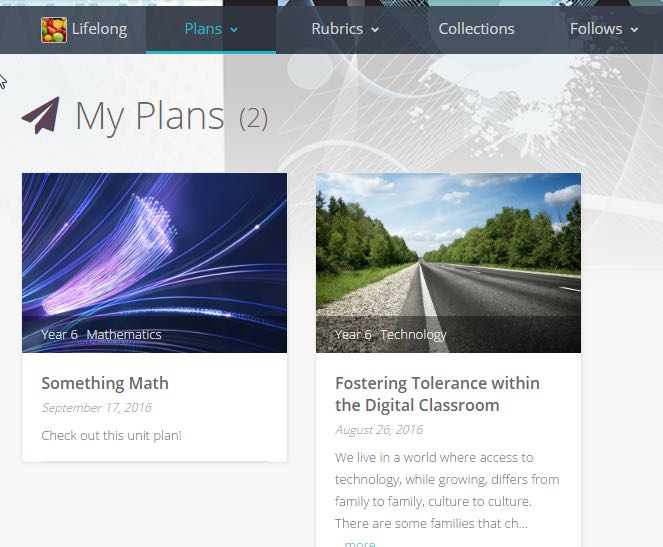Click the Year 6 Technology label
This screenshot has width=663, height=547.
point(391,334)
